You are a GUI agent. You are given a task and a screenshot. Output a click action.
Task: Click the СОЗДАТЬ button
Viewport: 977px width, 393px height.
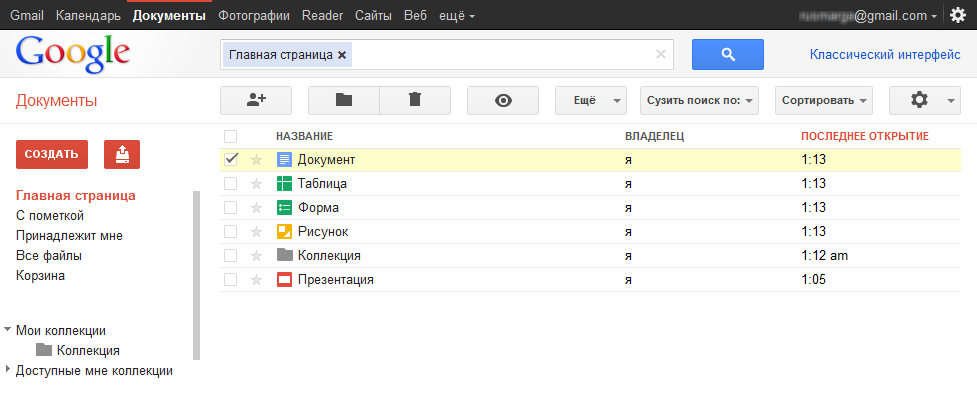coord(52,154)
